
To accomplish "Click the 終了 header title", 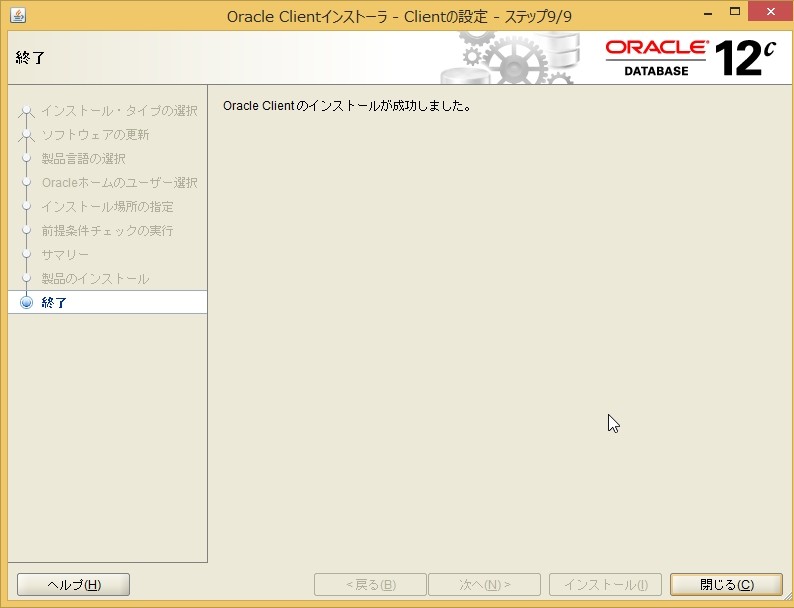I will (30, 58).
